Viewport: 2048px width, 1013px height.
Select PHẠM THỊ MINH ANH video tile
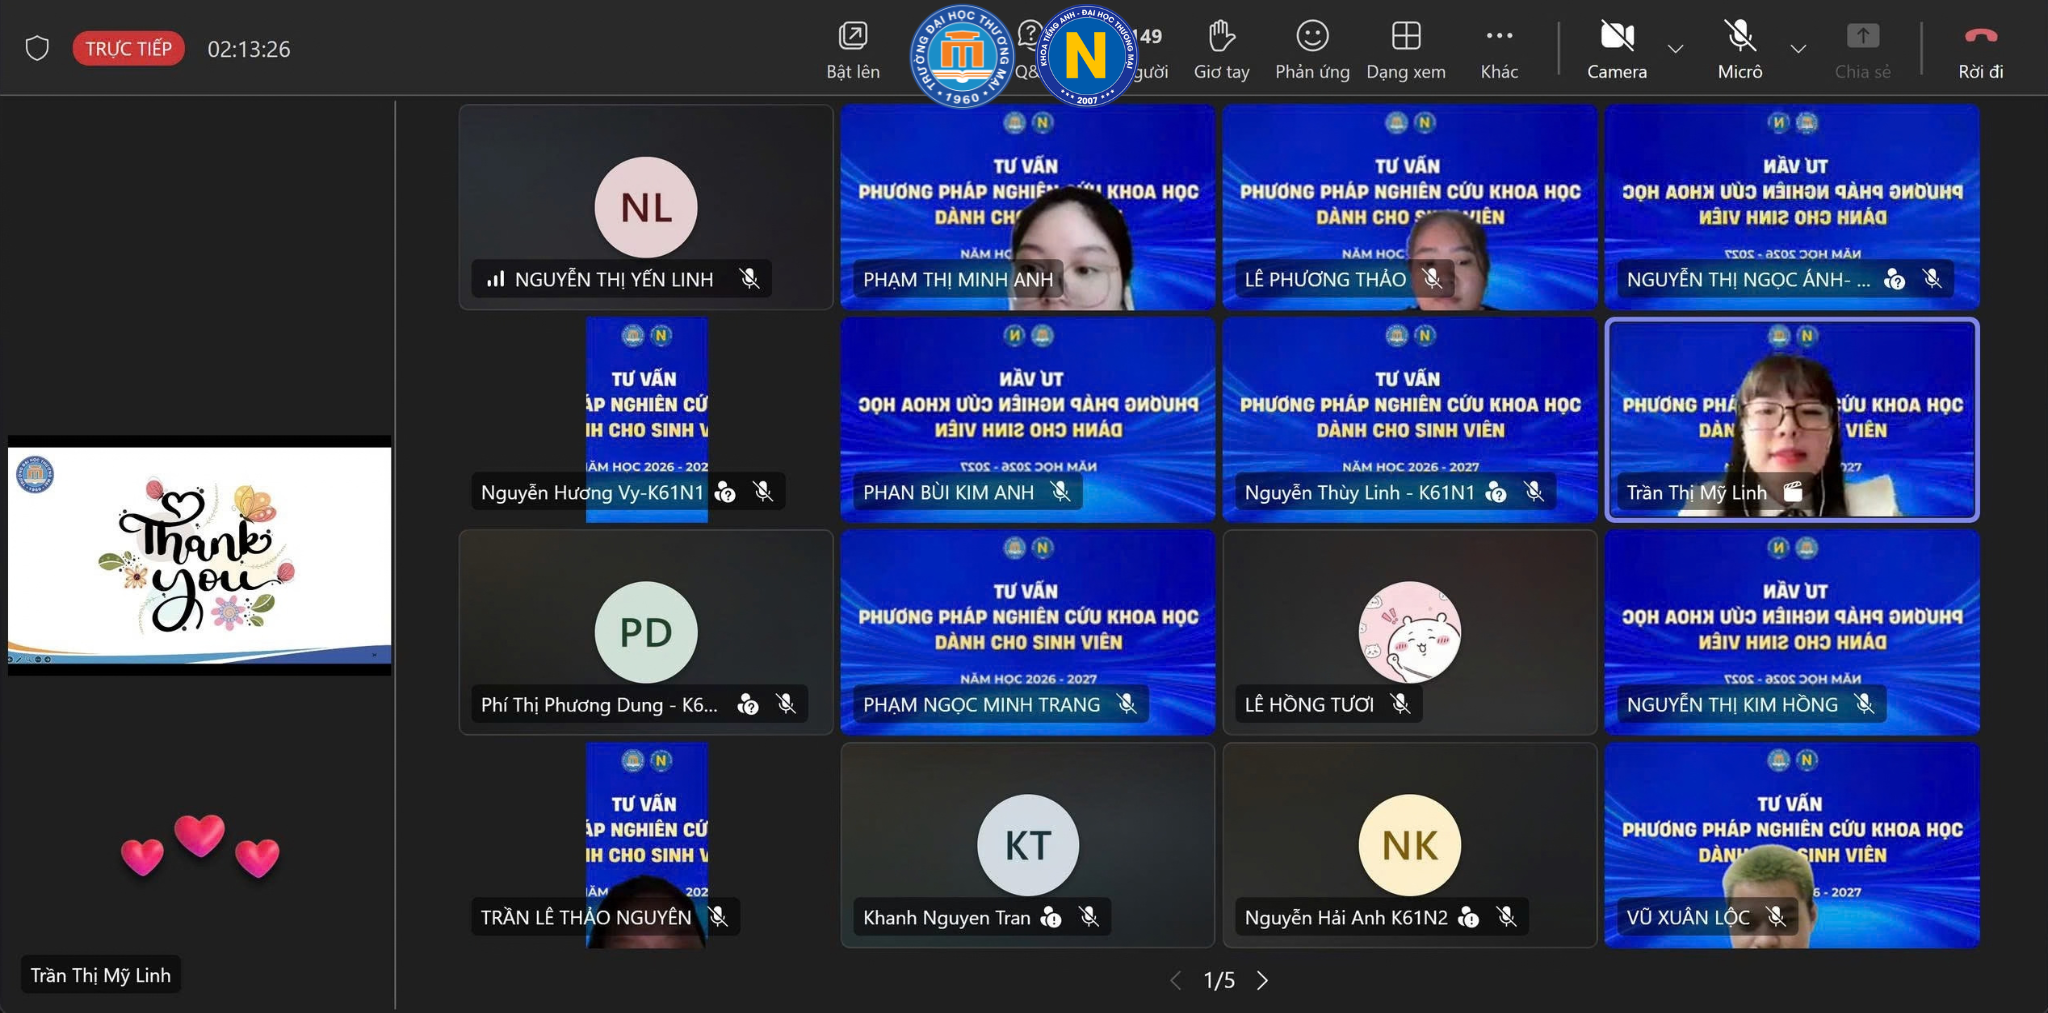(1028, 207)
